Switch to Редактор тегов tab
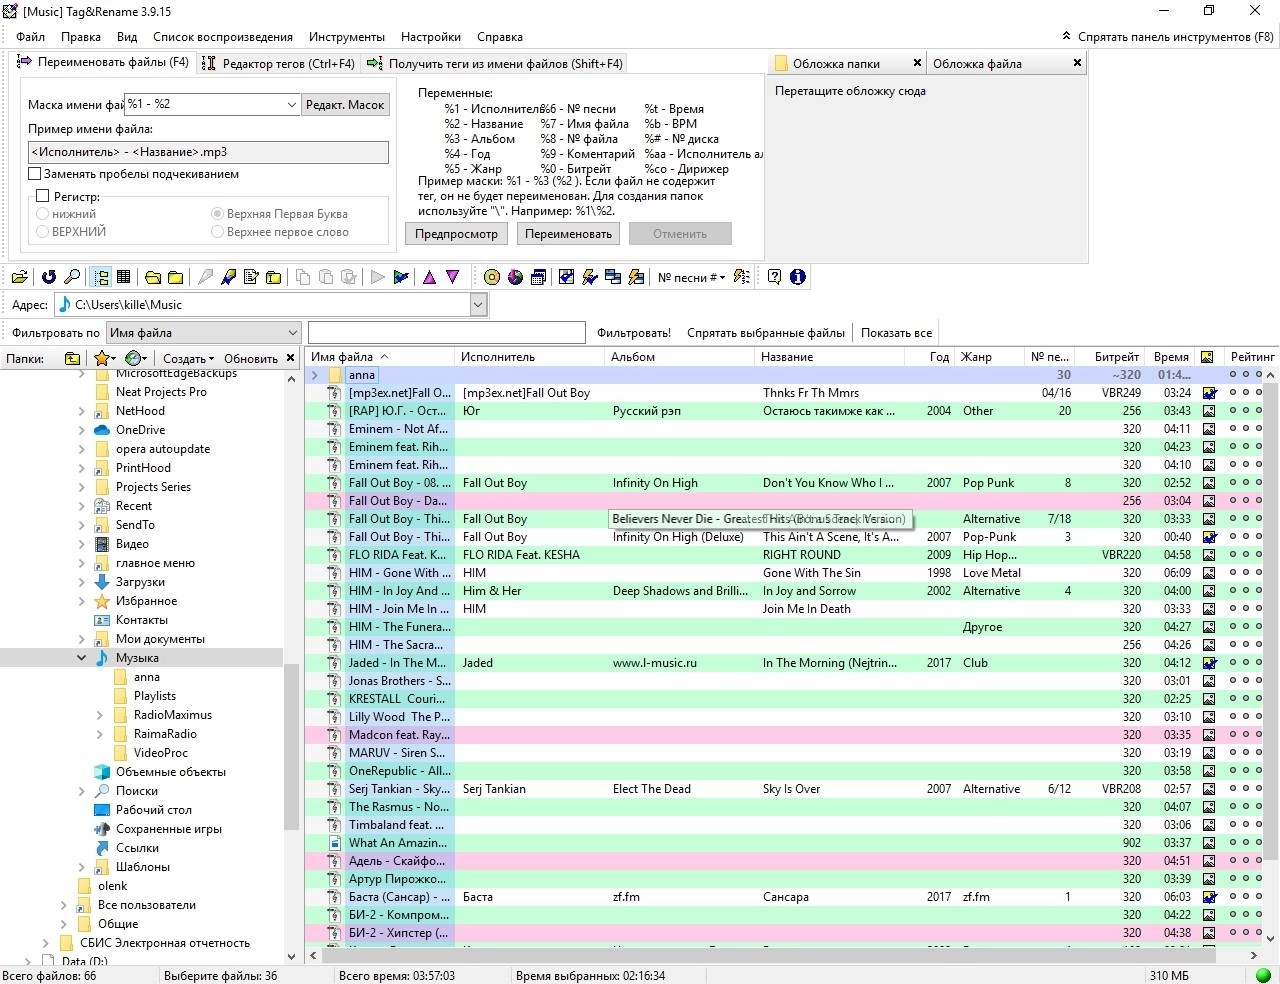This screenshot has height=984, width=1280. (x=279, y=63)
